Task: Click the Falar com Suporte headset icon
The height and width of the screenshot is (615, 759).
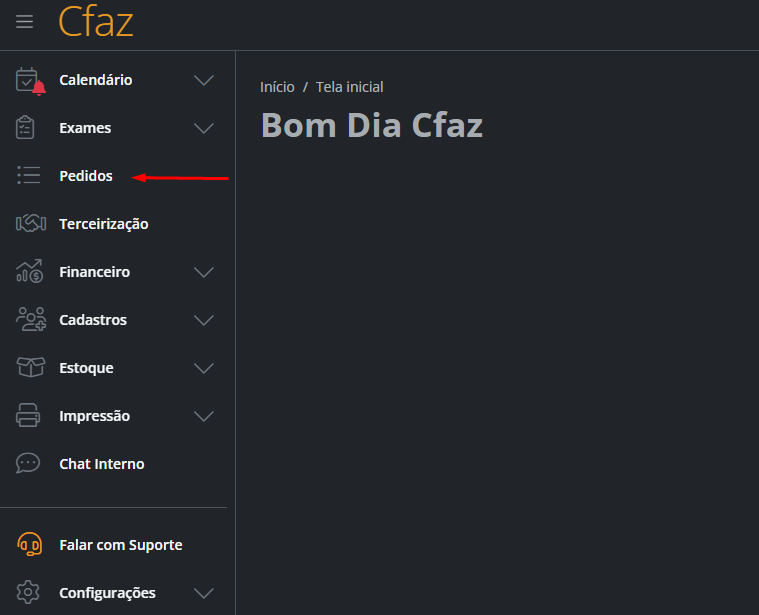Action: 30,544
